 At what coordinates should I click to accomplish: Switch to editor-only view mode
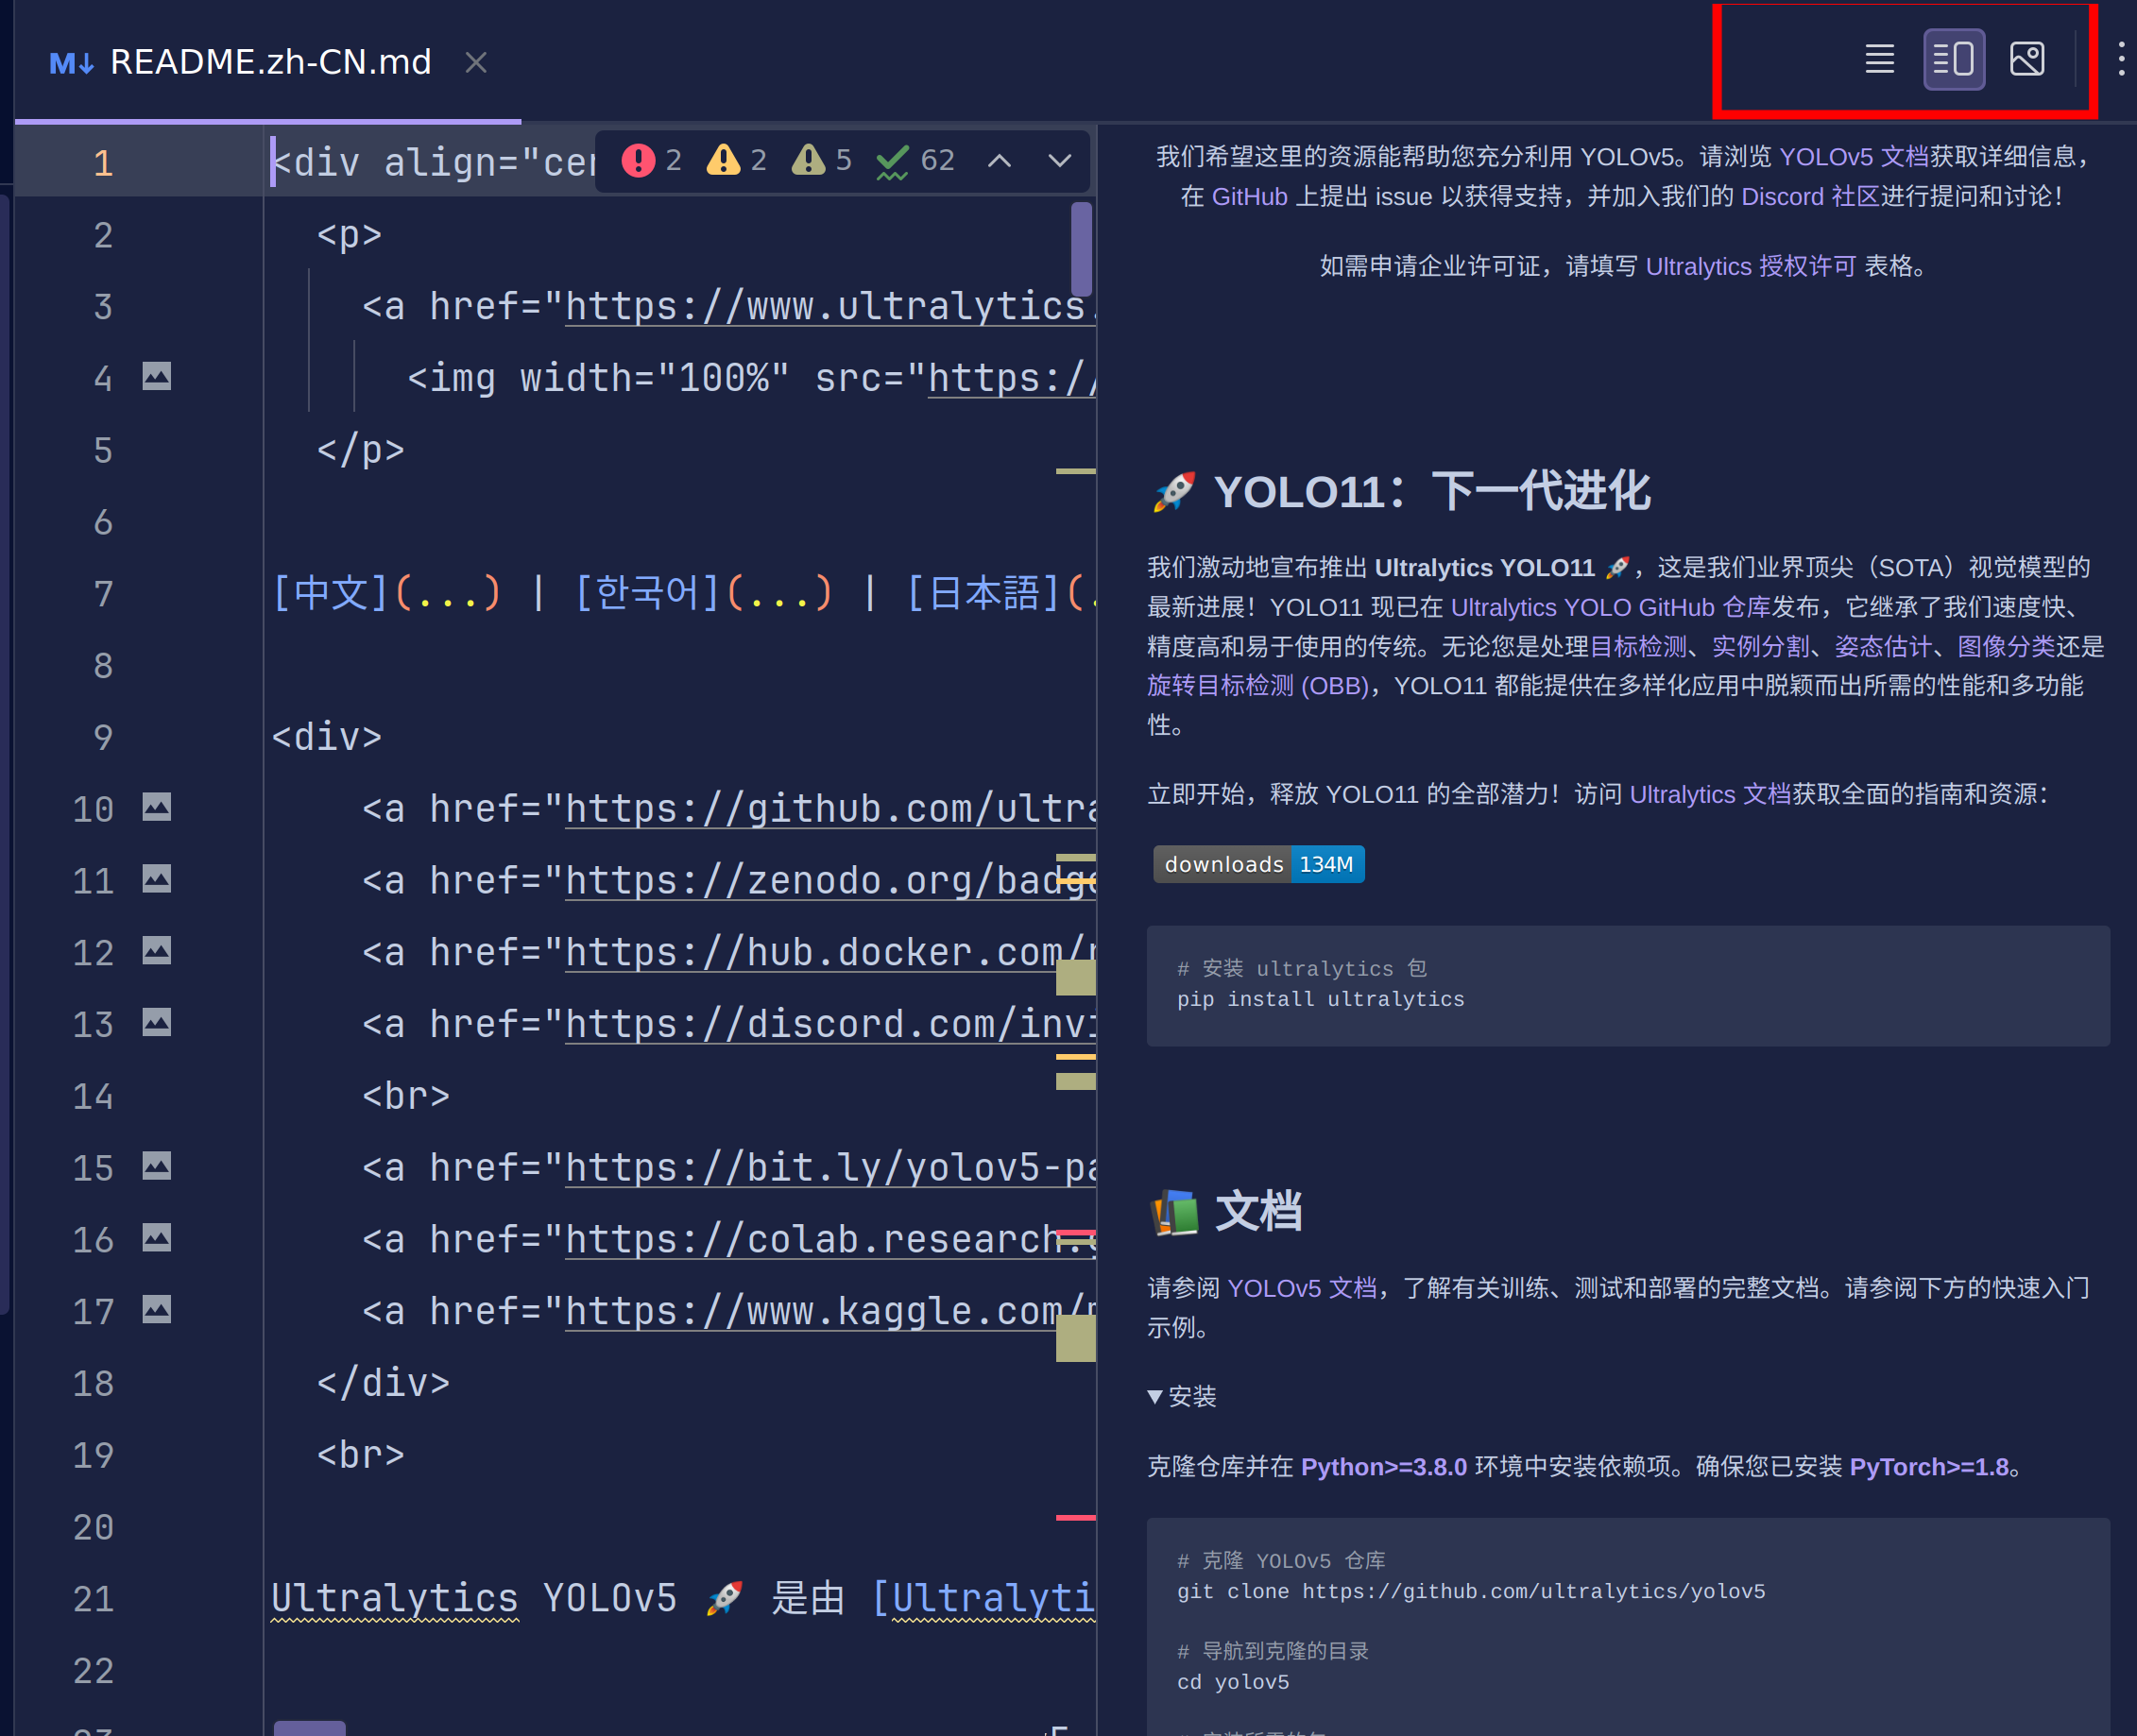point(1880,59)
